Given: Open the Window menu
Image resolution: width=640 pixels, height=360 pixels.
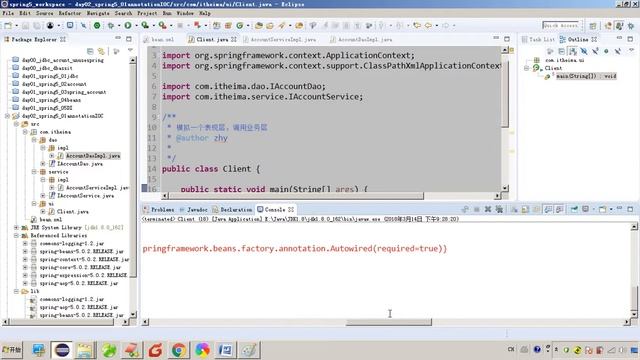Looking at the screenshot, I should click(x=185, y=13).
